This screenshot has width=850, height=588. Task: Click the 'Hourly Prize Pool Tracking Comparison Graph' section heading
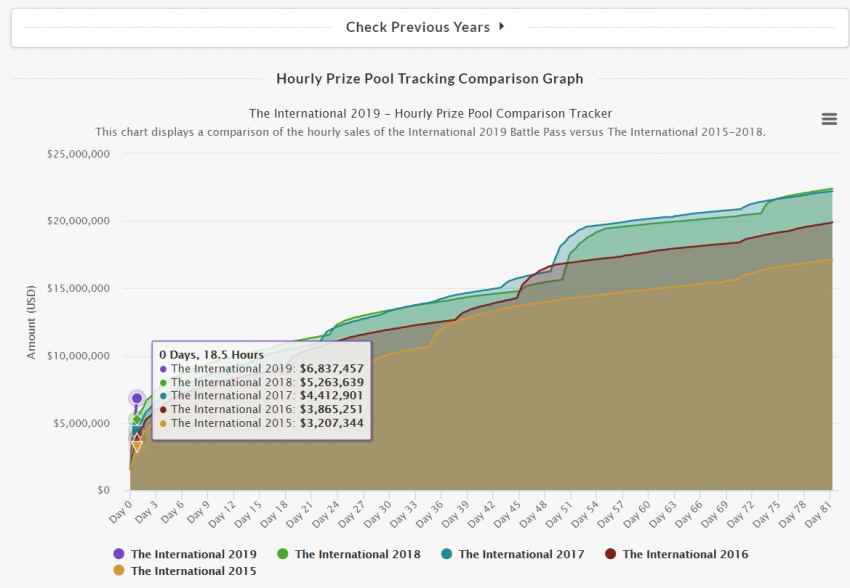point(429,78)
